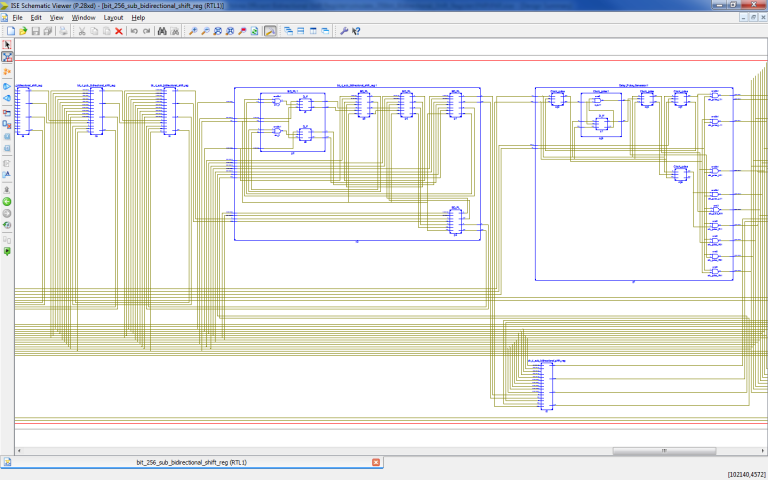Click the New file icon
Viewport: 768px width, 480px height.
pos(10,31)
